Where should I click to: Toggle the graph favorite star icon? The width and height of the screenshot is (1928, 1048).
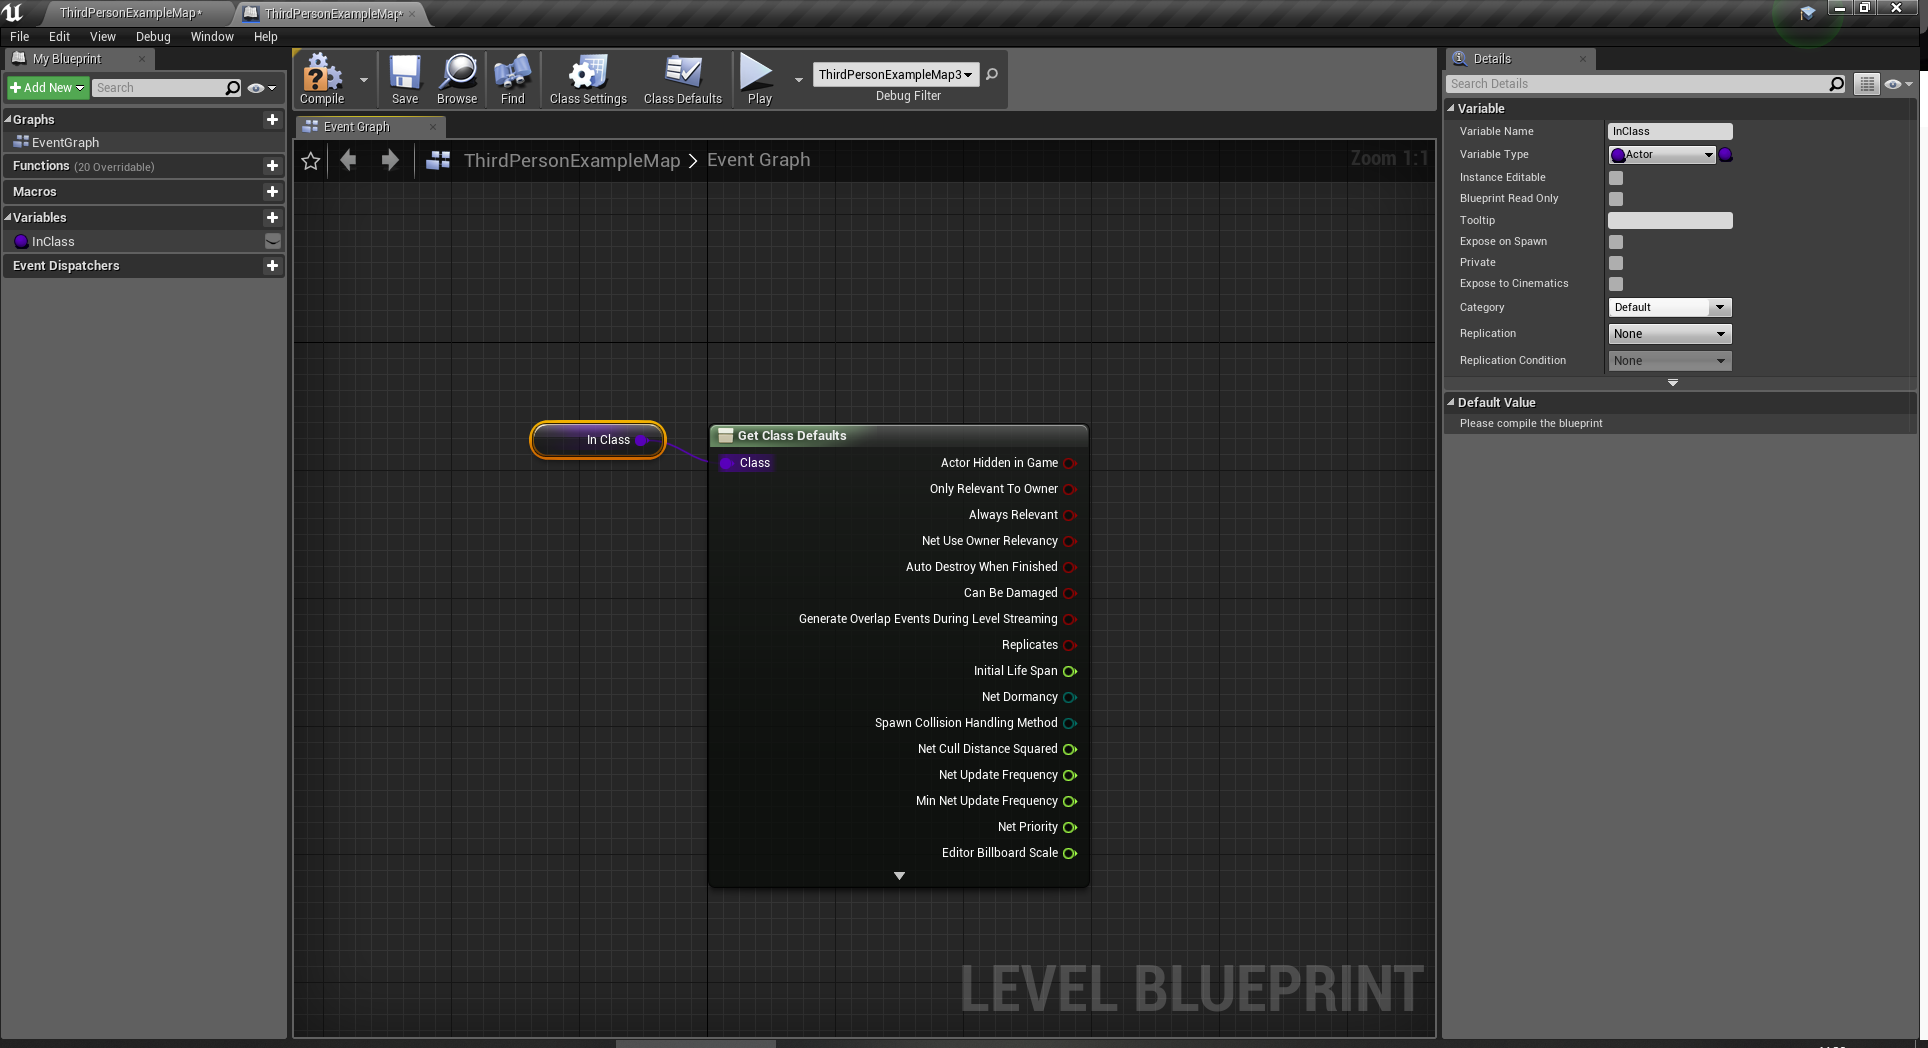[311, 160]
